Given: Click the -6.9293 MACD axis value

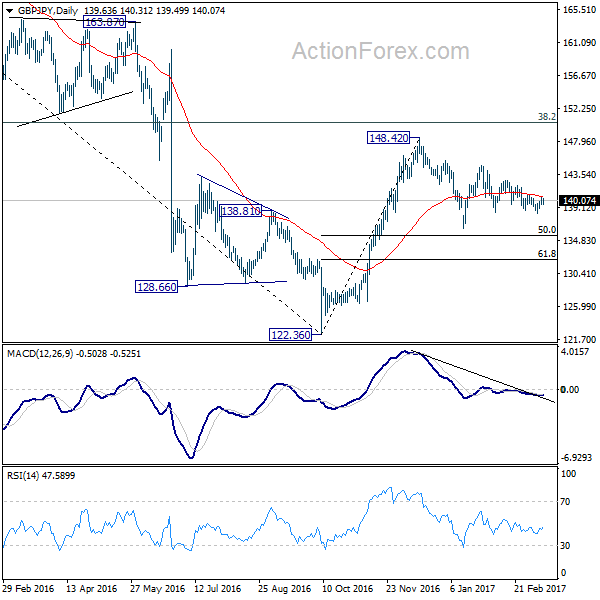Looking at the screenshot, I should point(576,458).
